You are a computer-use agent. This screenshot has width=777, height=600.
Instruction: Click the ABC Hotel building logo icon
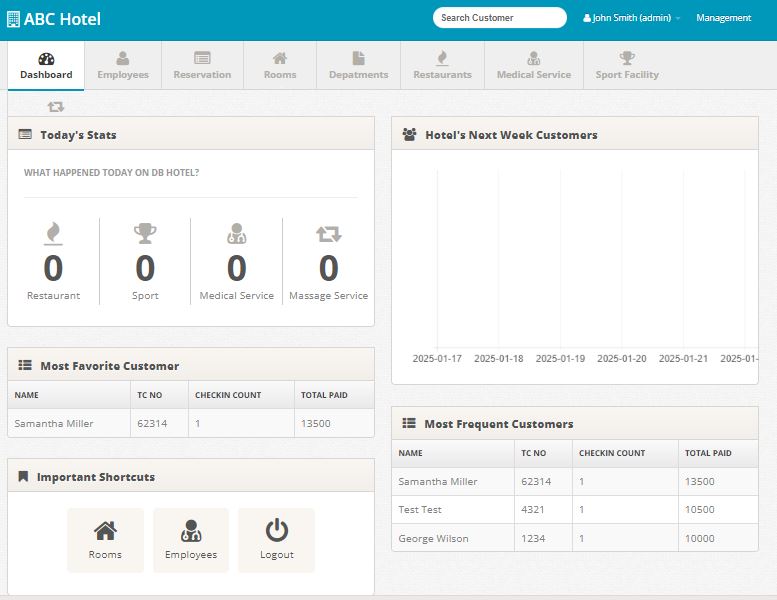(x=13, y=19)
